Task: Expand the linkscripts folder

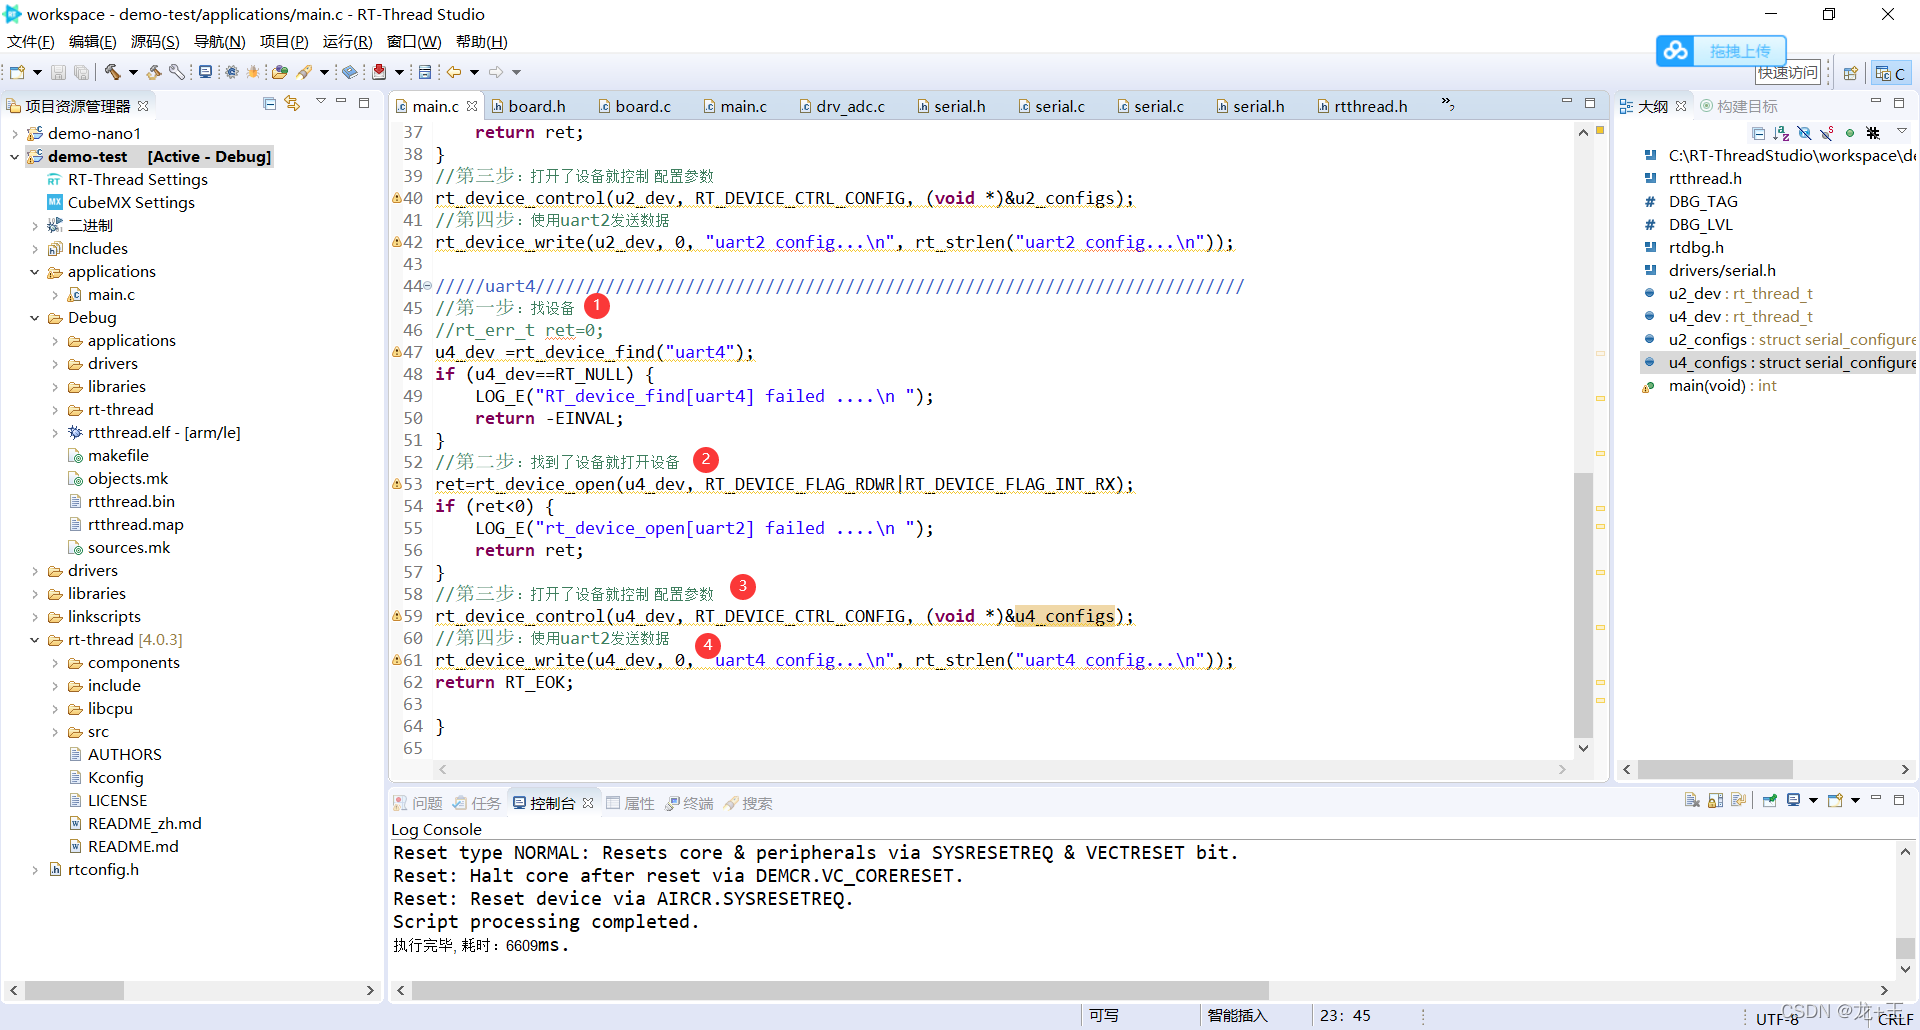Action: coord(35,617)
